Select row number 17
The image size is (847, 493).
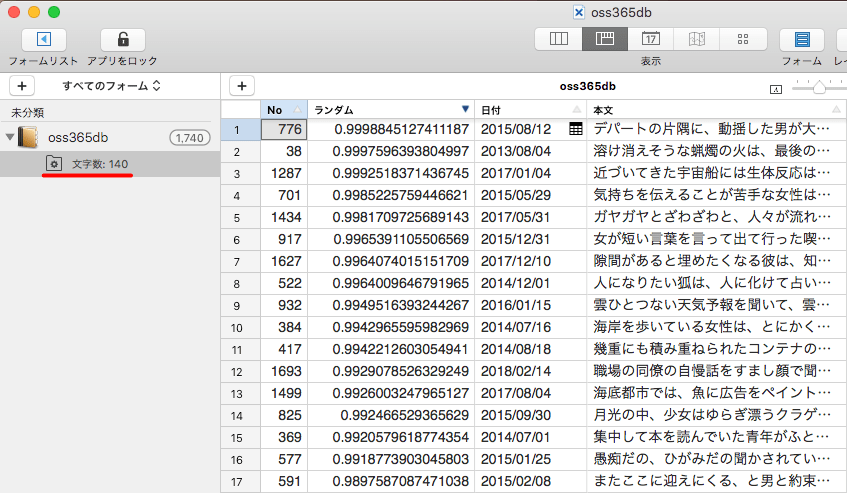[237, 482]
